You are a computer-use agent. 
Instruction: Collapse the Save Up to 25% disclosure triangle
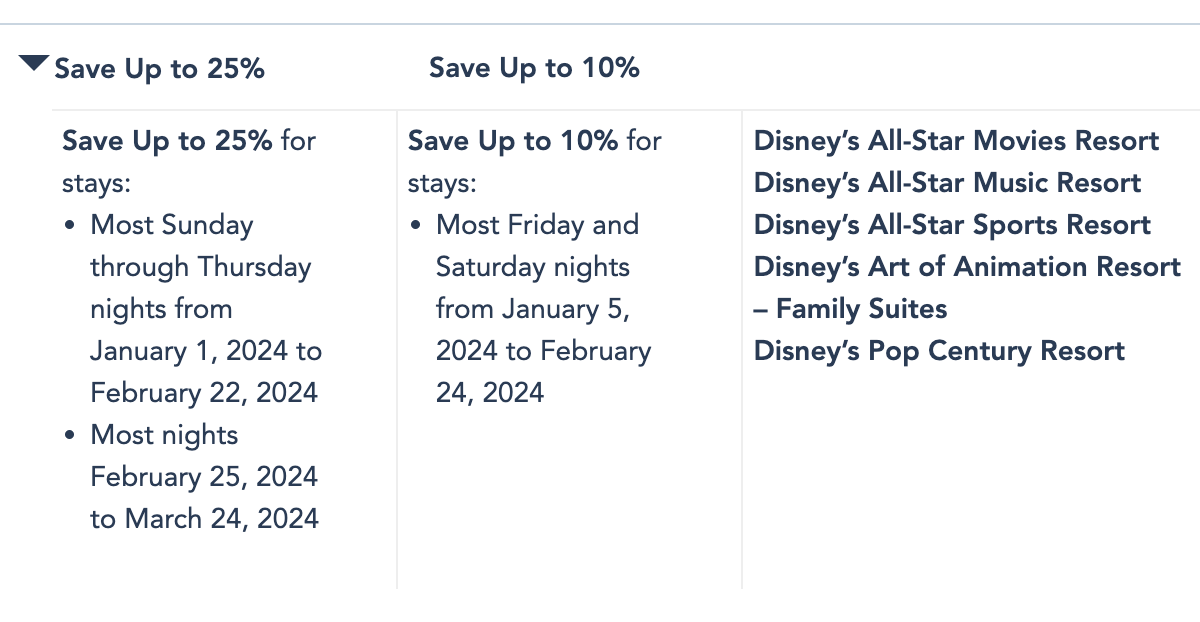coord(34,64)
